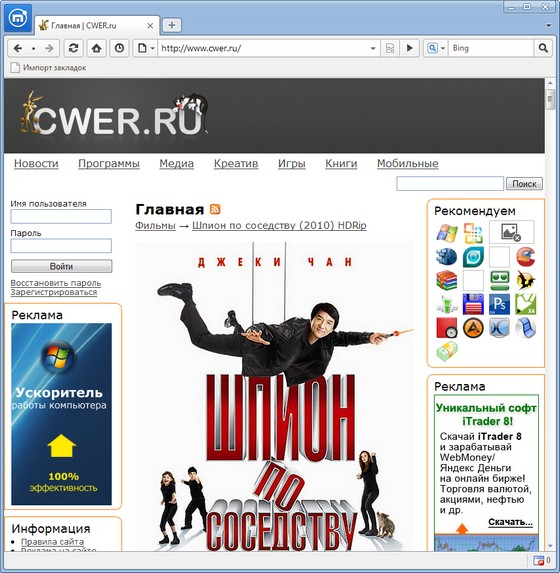This screenshot has height=573, width=560.
Task: Expand the address bar URL dropdown
Action: click(373, 48)
